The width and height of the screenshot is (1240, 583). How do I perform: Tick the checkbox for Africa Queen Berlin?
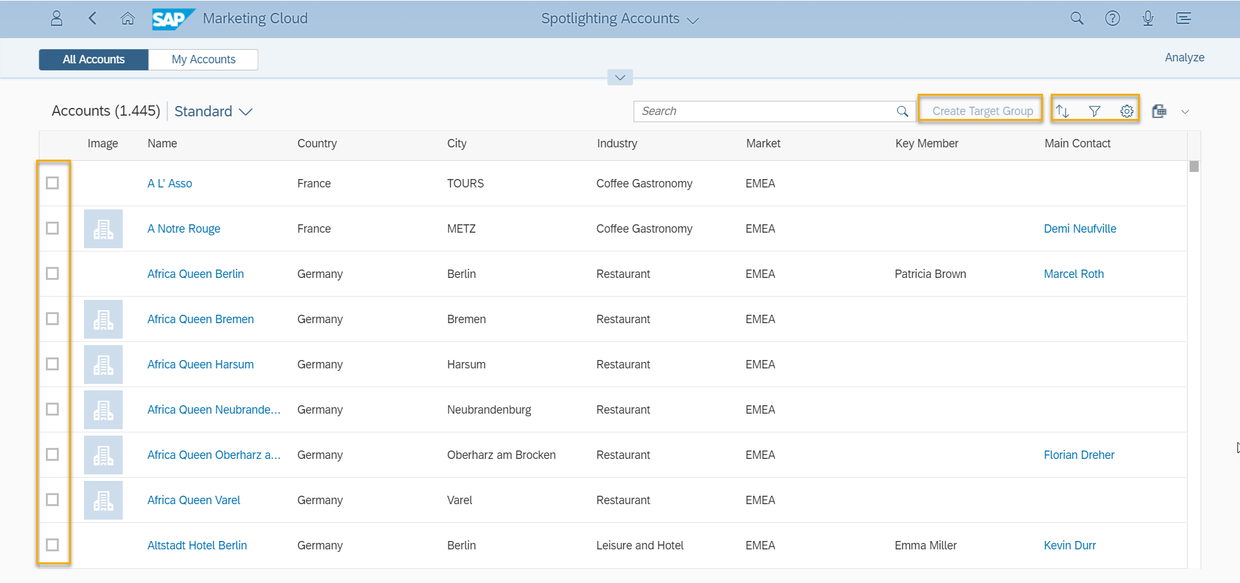coord(53,273)
